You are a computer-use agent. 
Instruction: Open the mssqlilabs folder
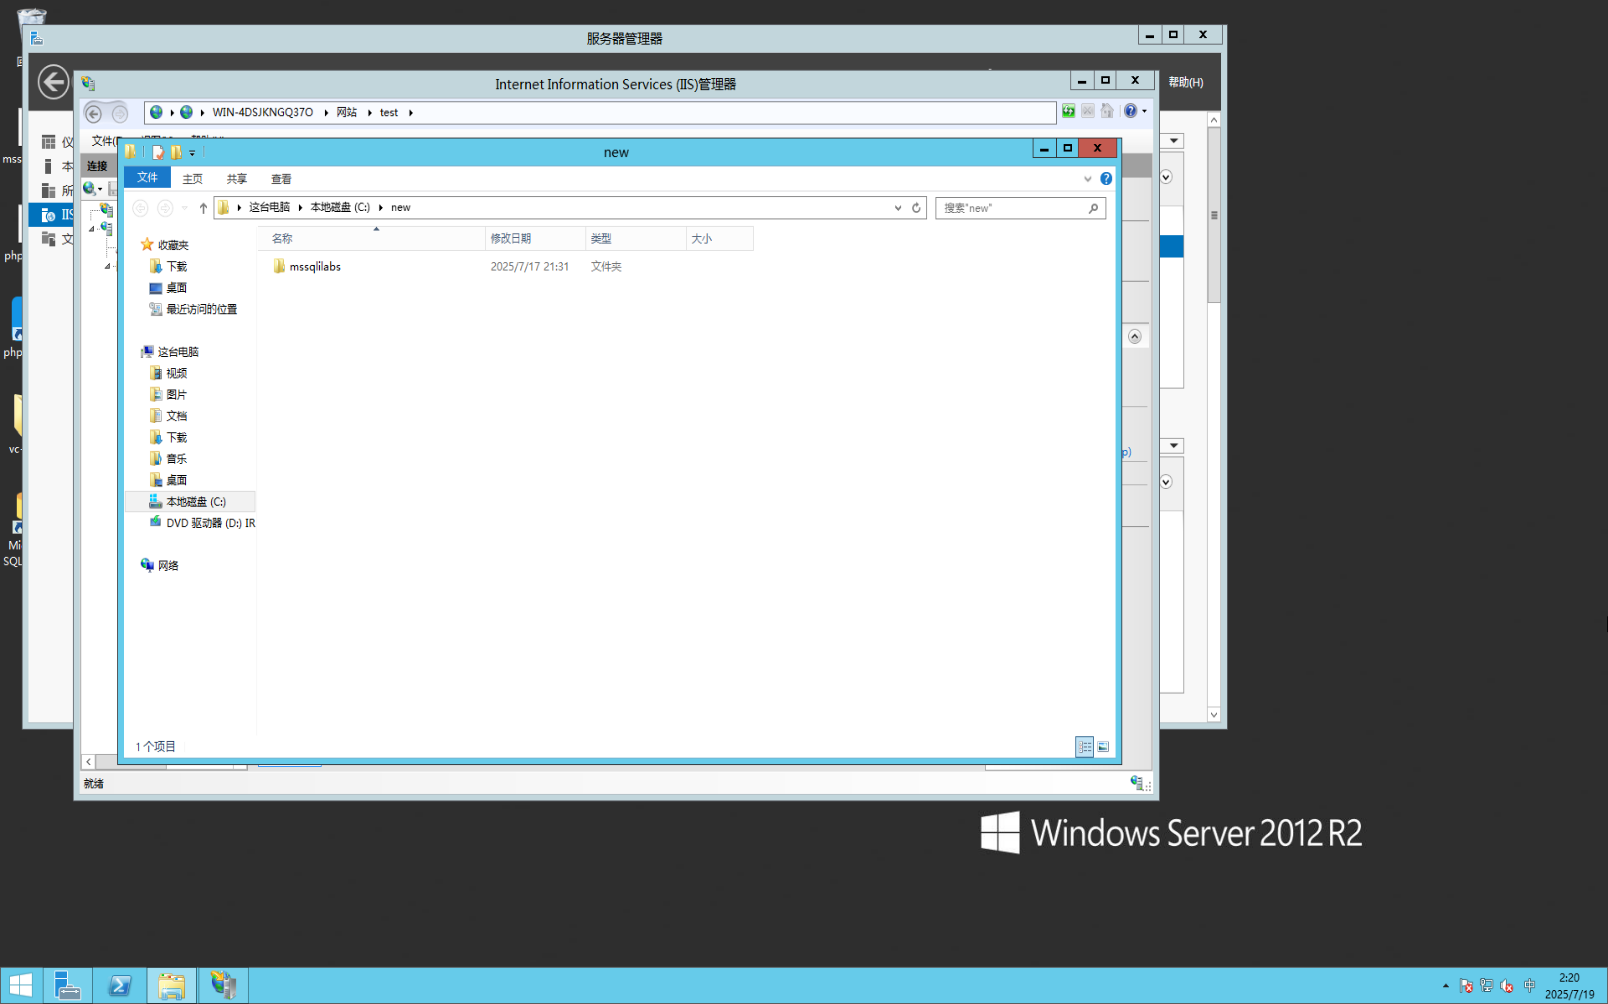(x=314, y=266)
